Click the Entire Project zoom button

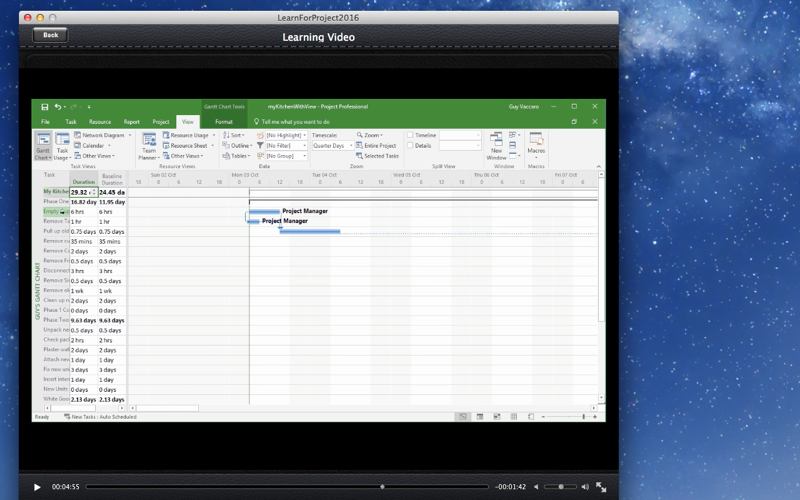pyautogui.click(x=376, y=146)
